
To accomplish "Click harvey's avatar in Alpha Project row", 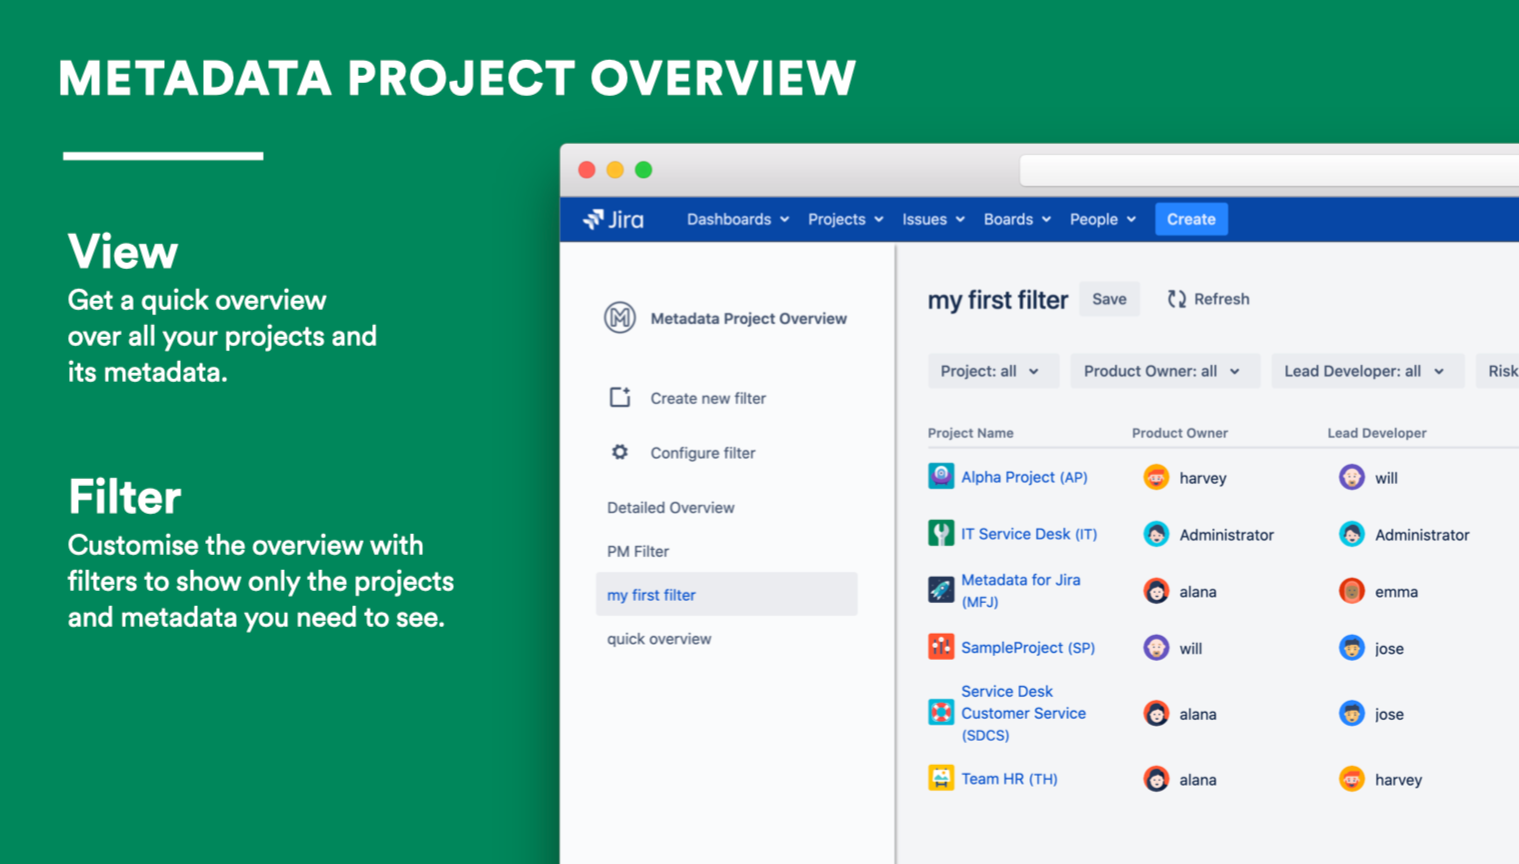I will pos(1156,477).
